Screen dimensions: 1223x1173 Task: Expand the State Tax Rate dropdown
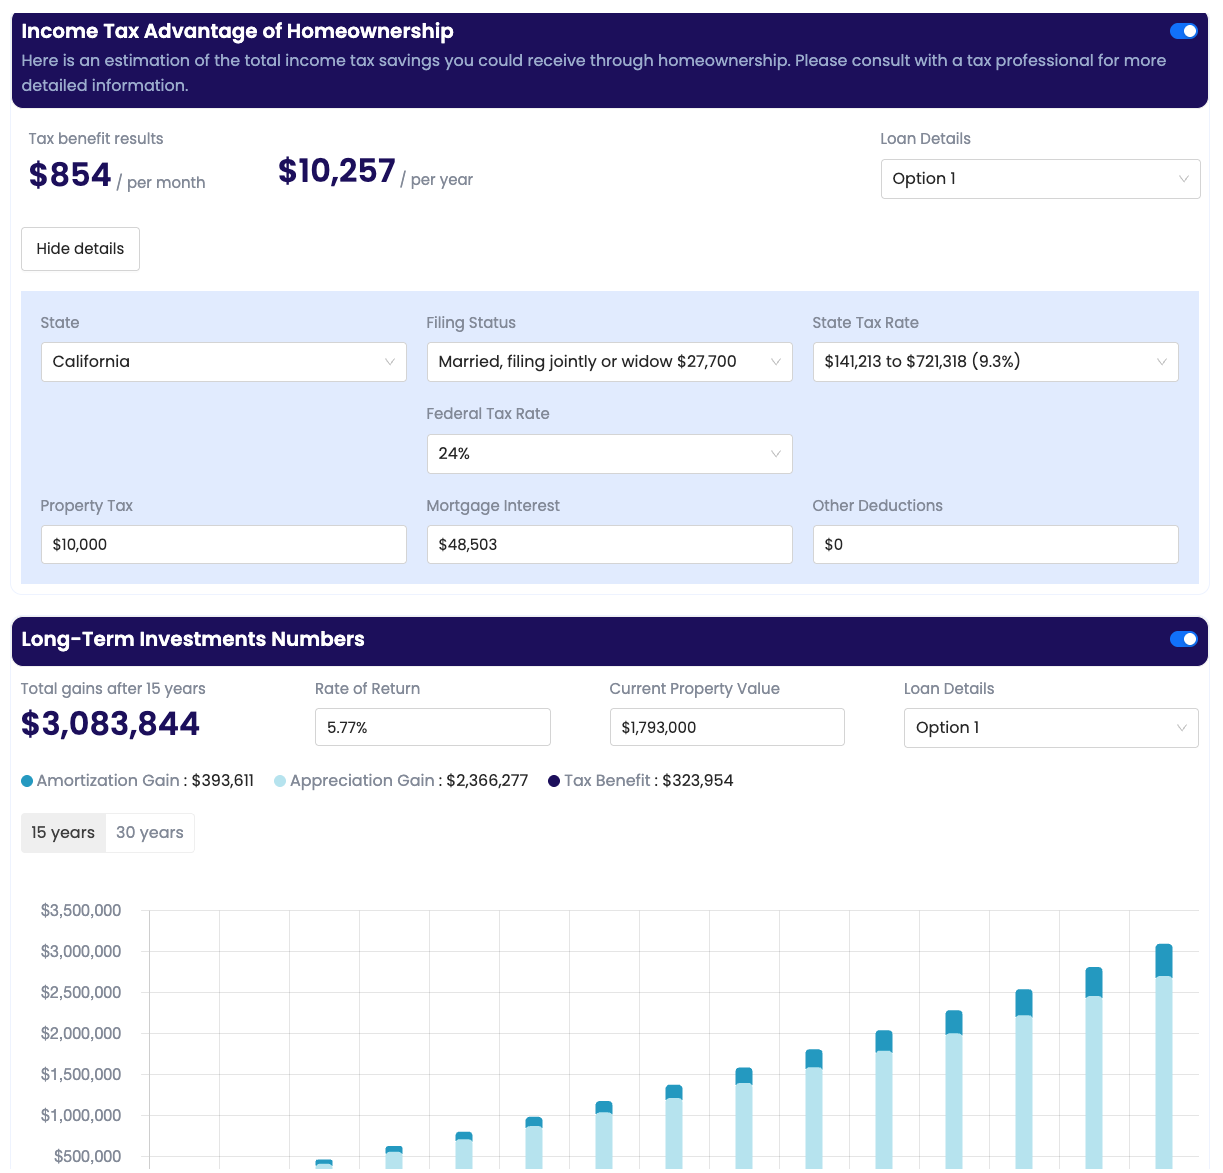pyautogui.click(x=994, y=362)
